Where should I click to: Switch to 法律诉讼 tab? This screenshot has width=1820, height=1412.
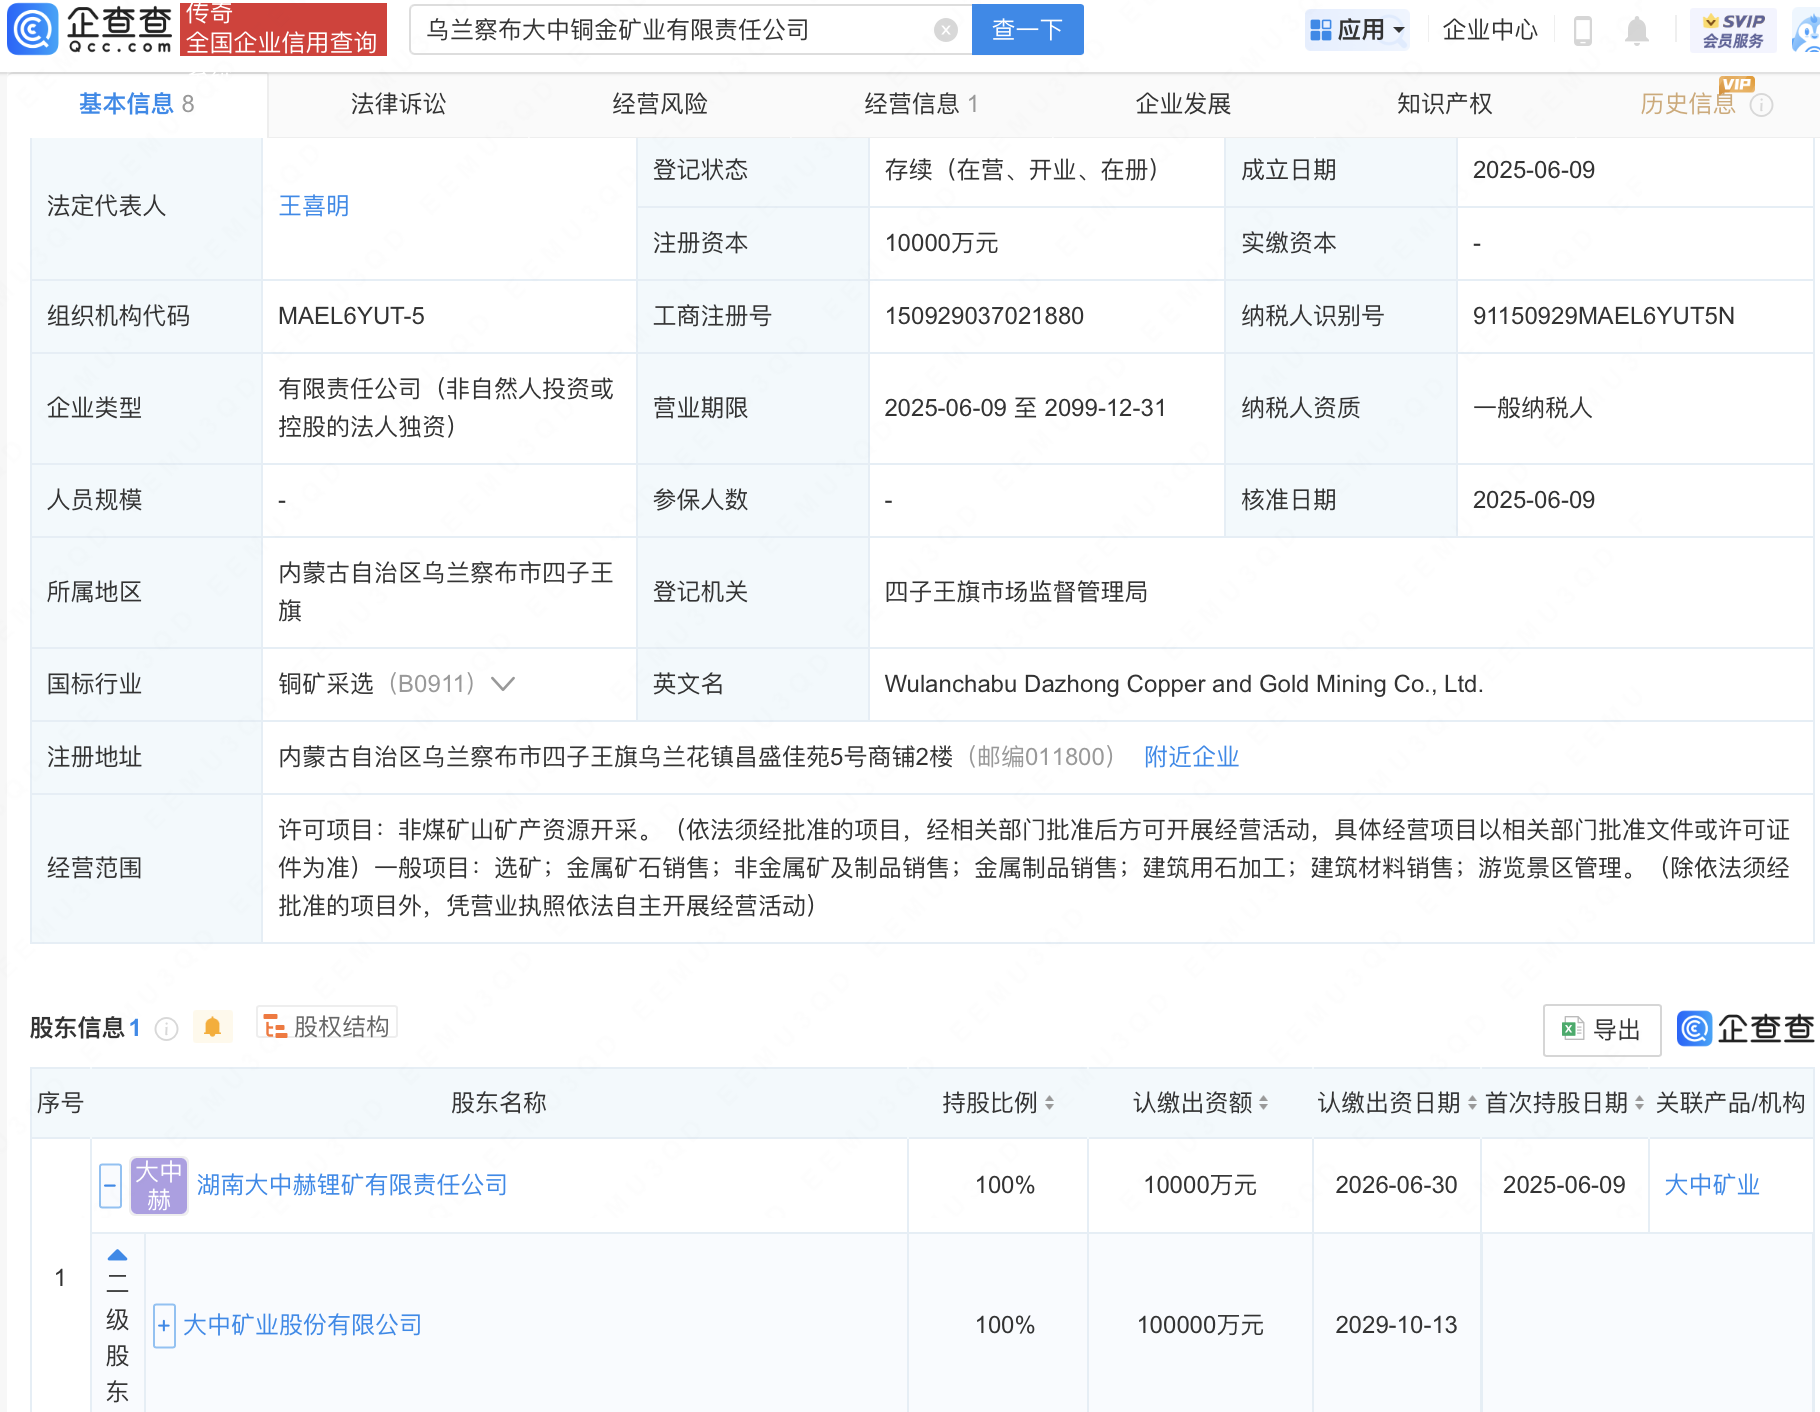tap(398, 104)
